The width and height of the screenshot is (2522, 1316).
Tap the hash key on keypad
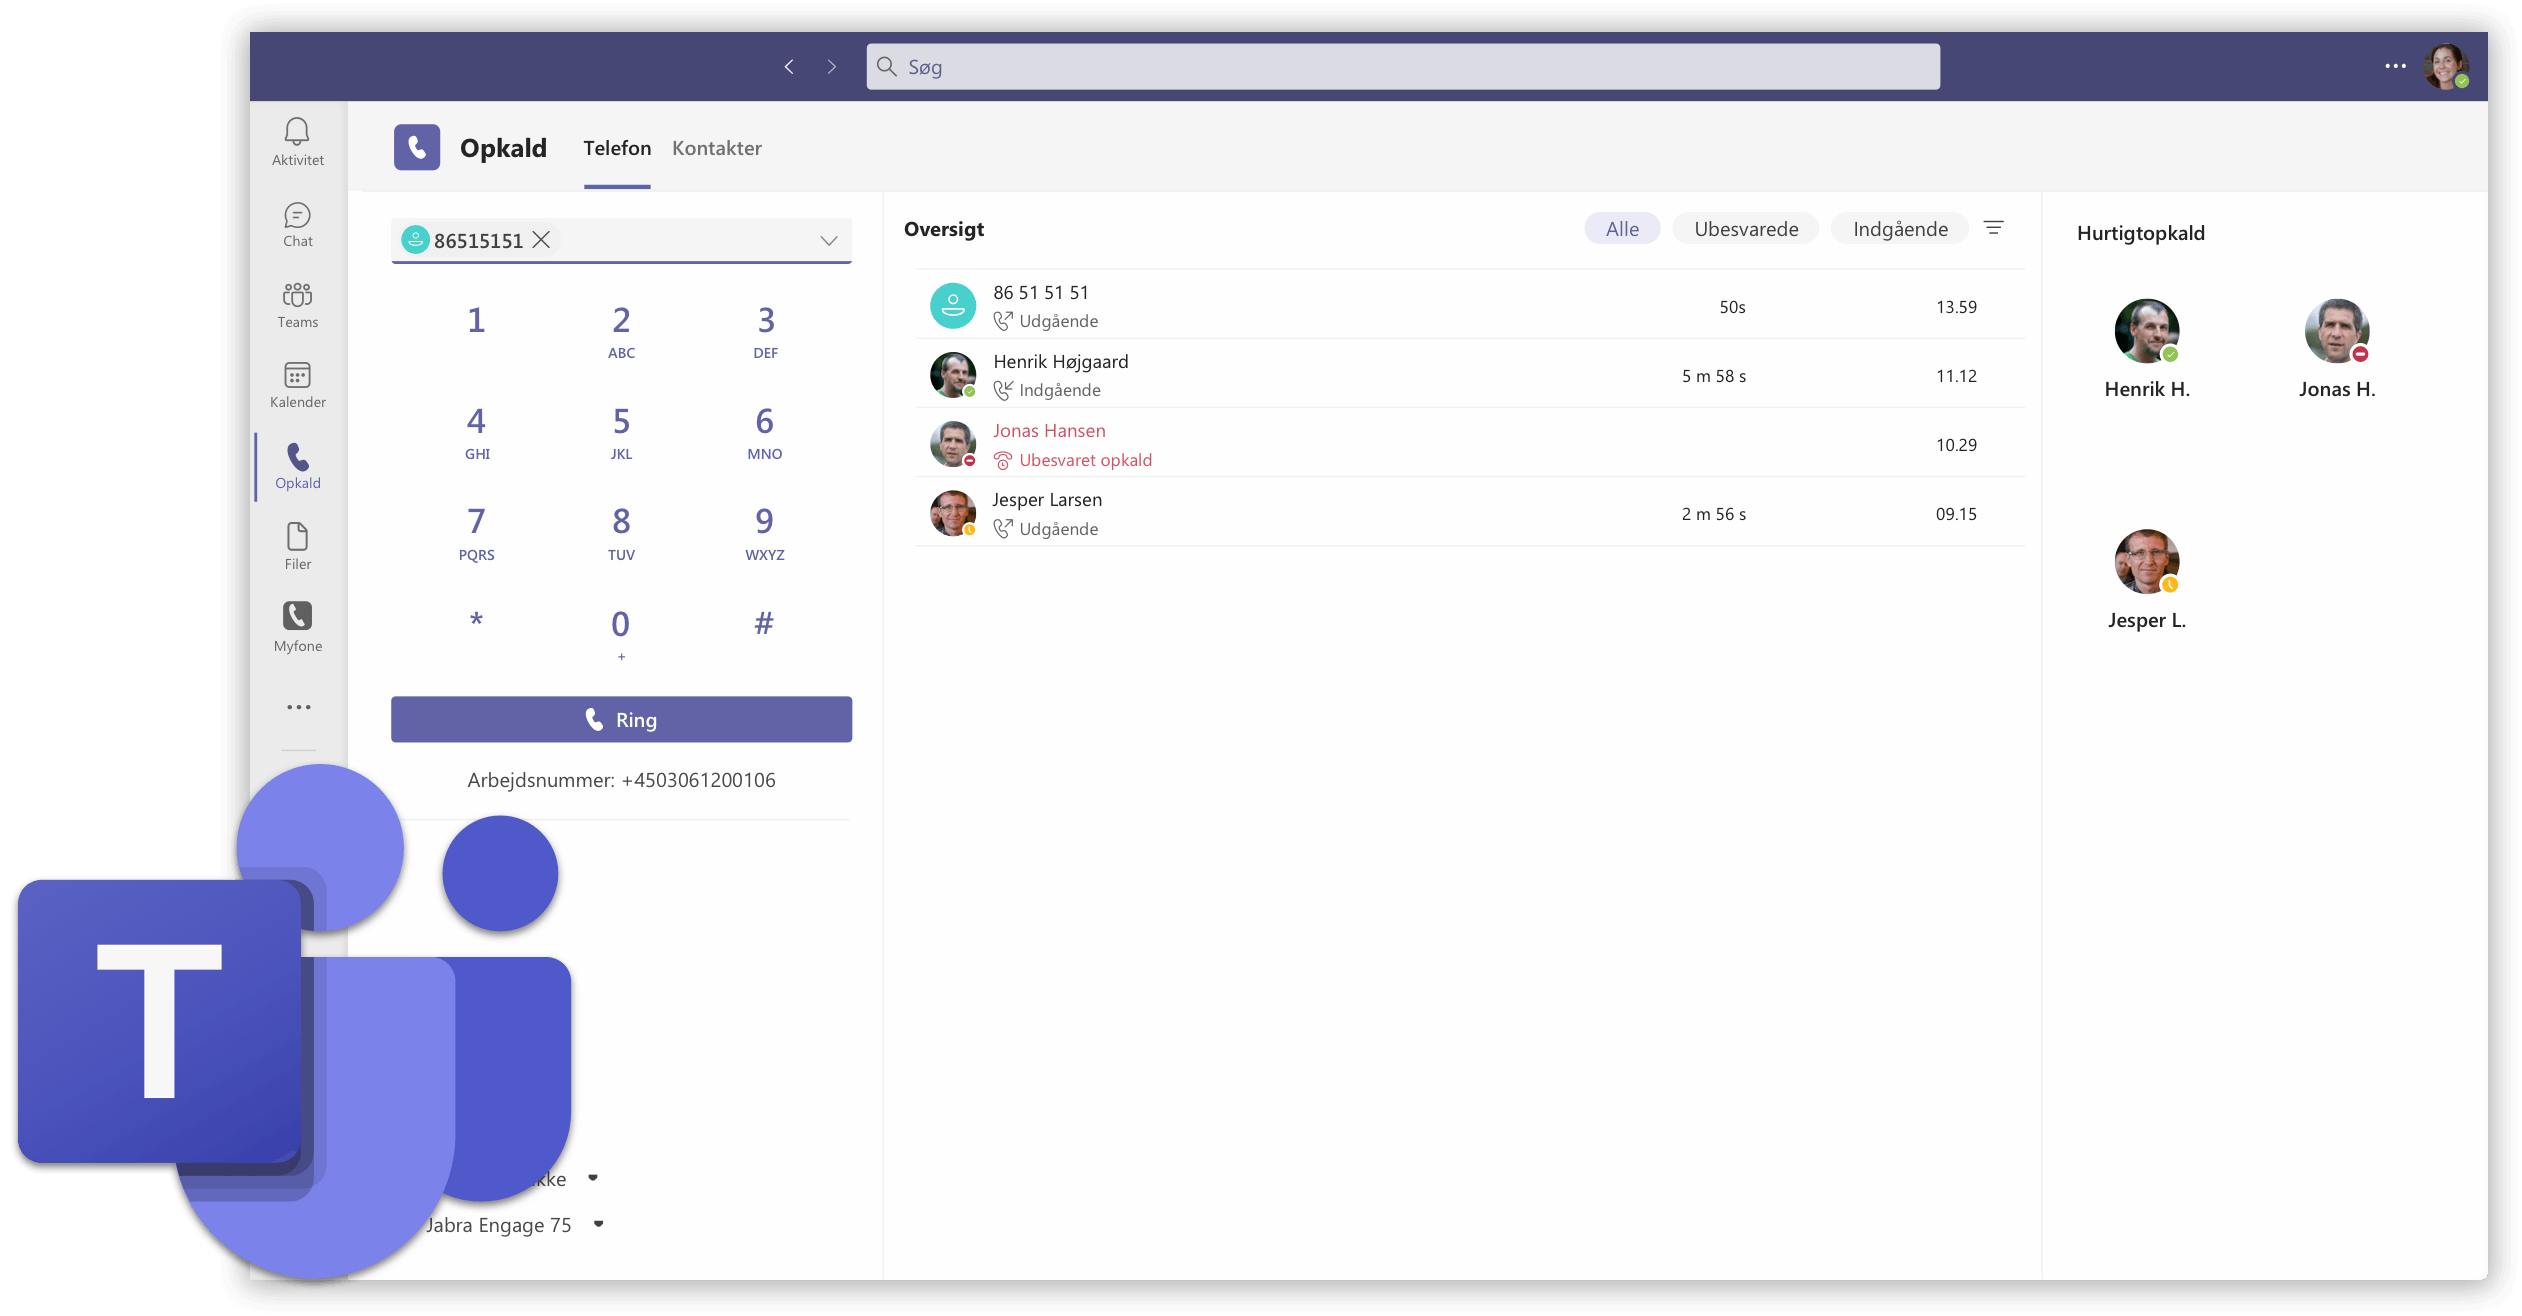point(764,623)
